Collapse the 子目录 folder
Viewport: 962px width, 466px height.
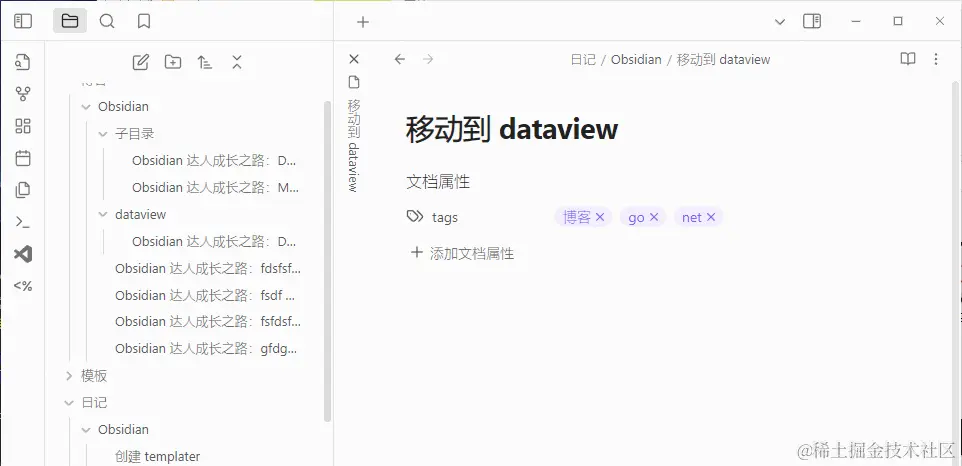pyautogui.click(x=103, y=134)
